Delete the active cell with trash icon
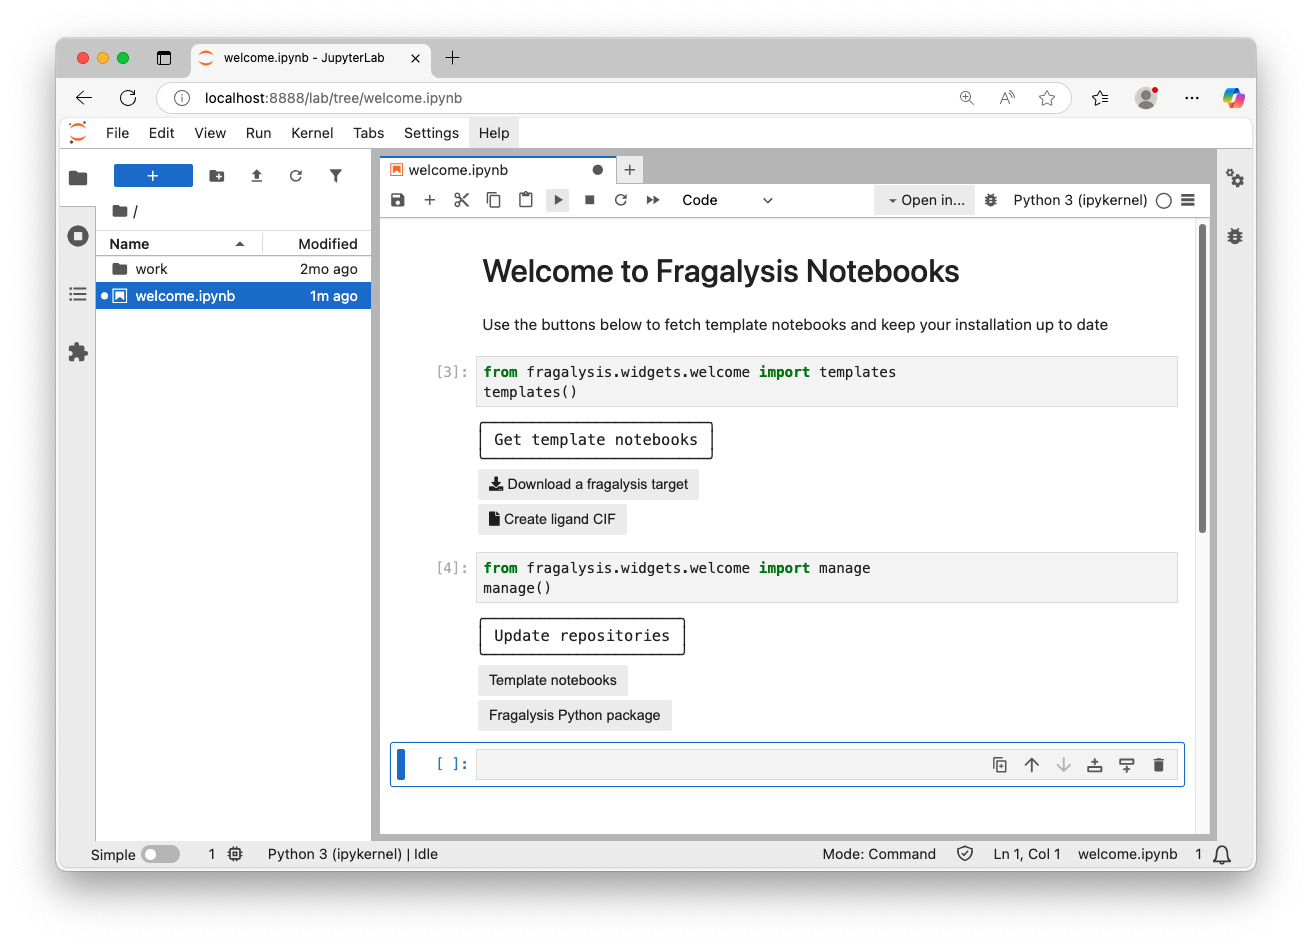 [1159, 765]
